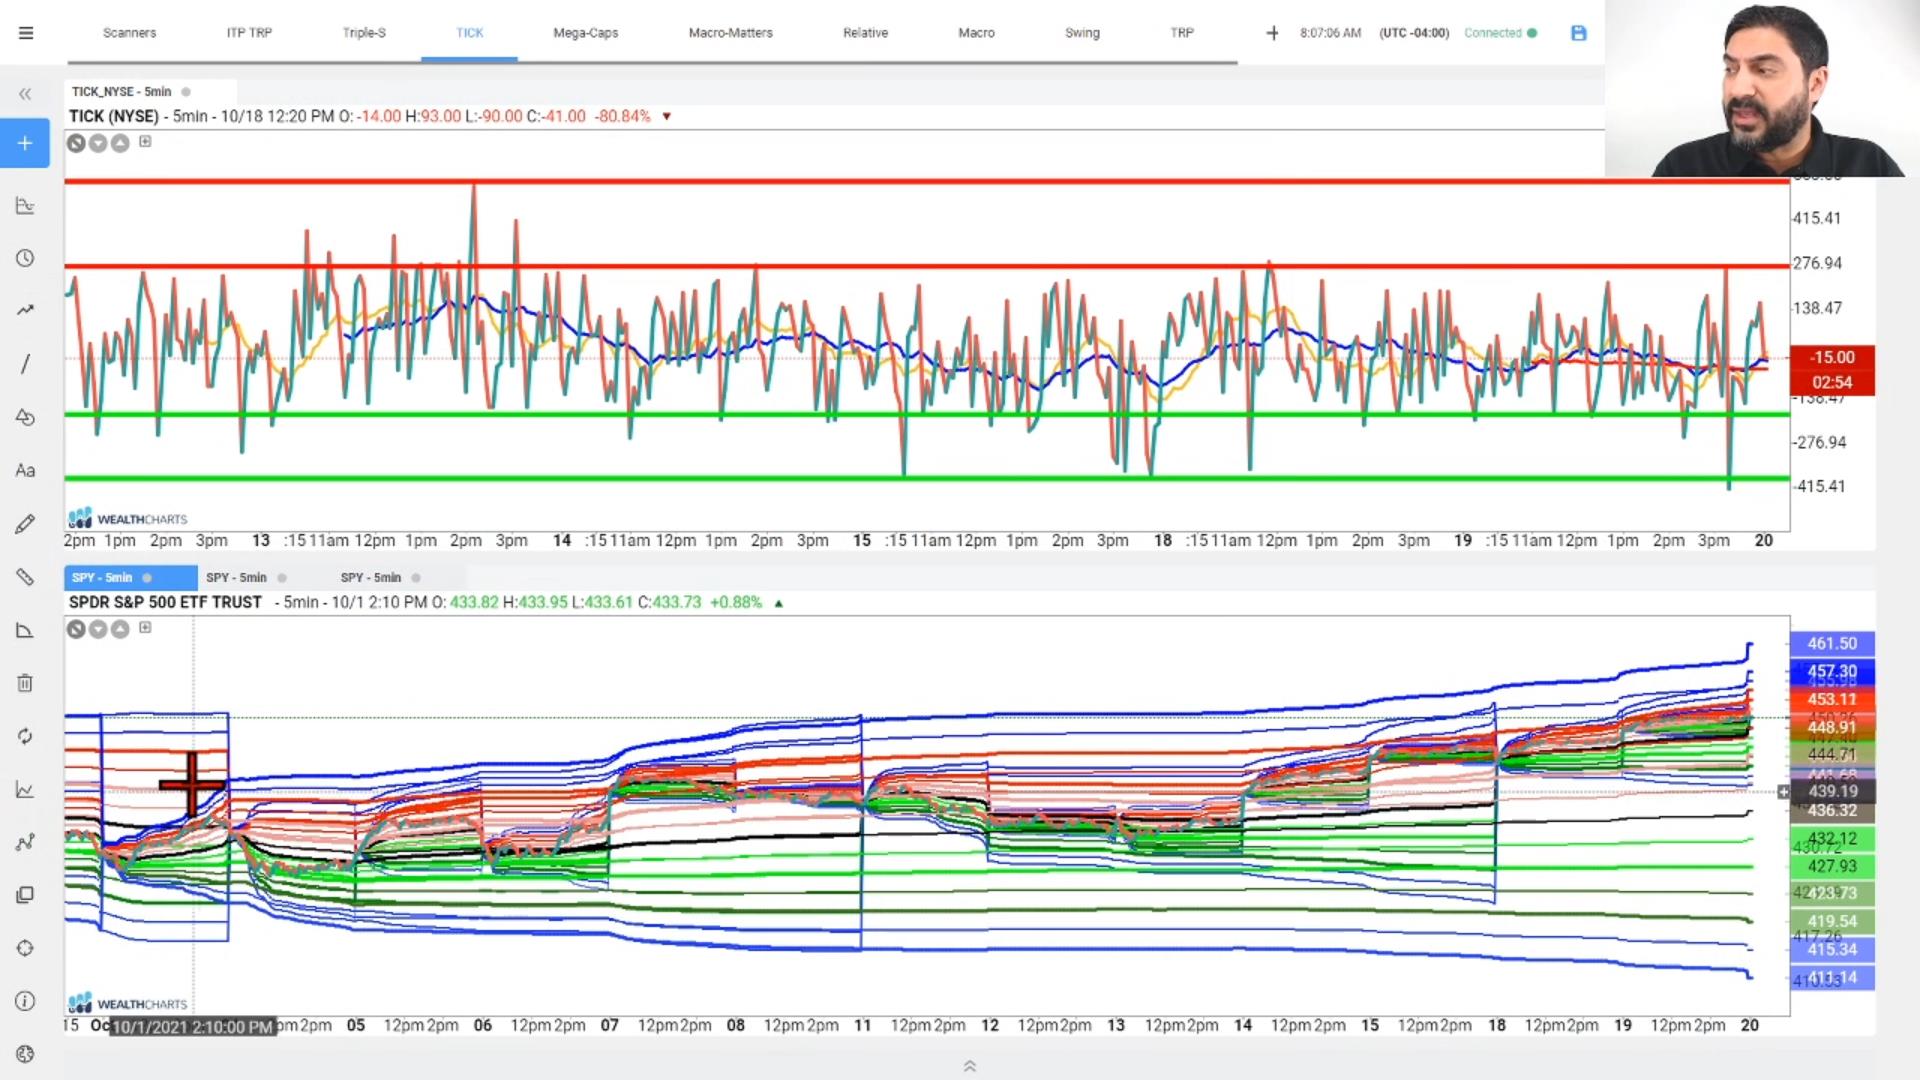
Task: Select the Aa text annotation tool
Action: (x=25, y=470)
